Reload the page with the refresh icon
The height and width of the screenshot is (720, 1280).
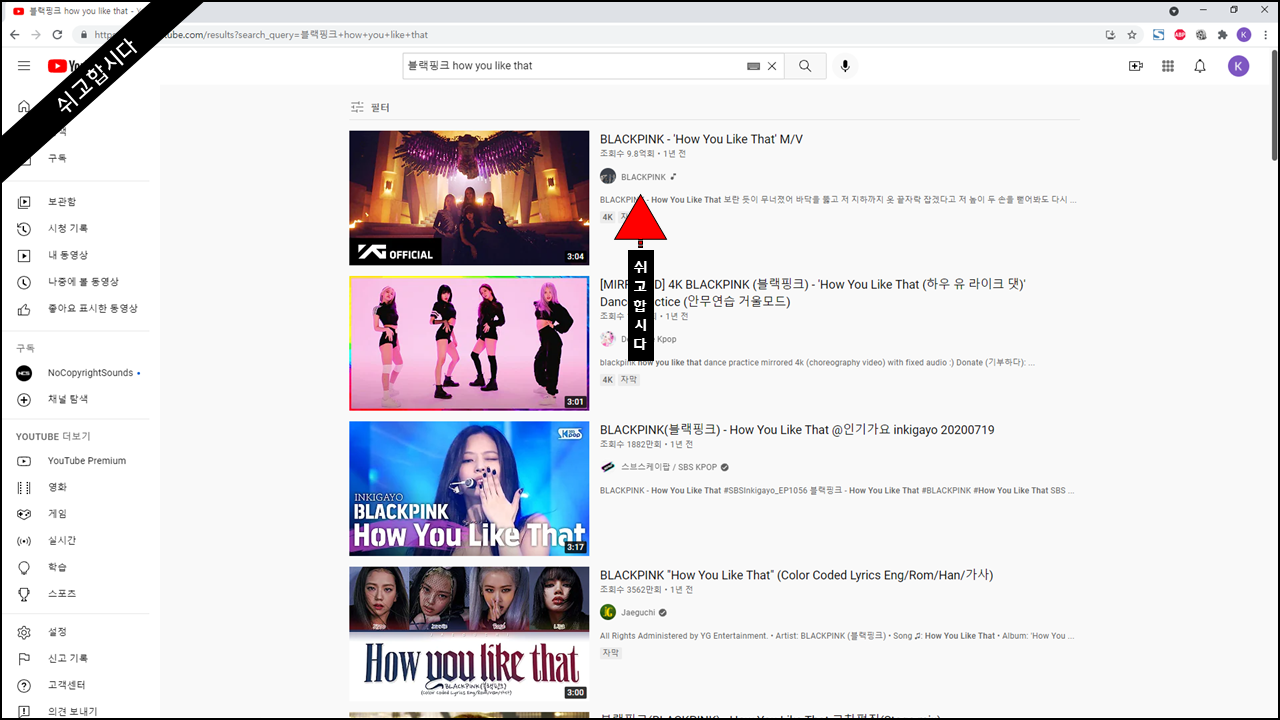point(57,34)
